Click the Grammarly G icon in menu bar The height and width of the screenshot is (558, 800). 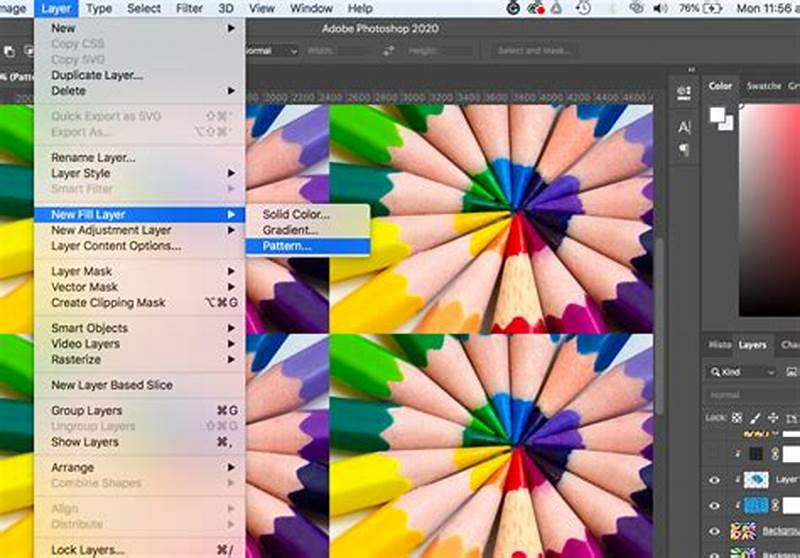pos(513,8)
